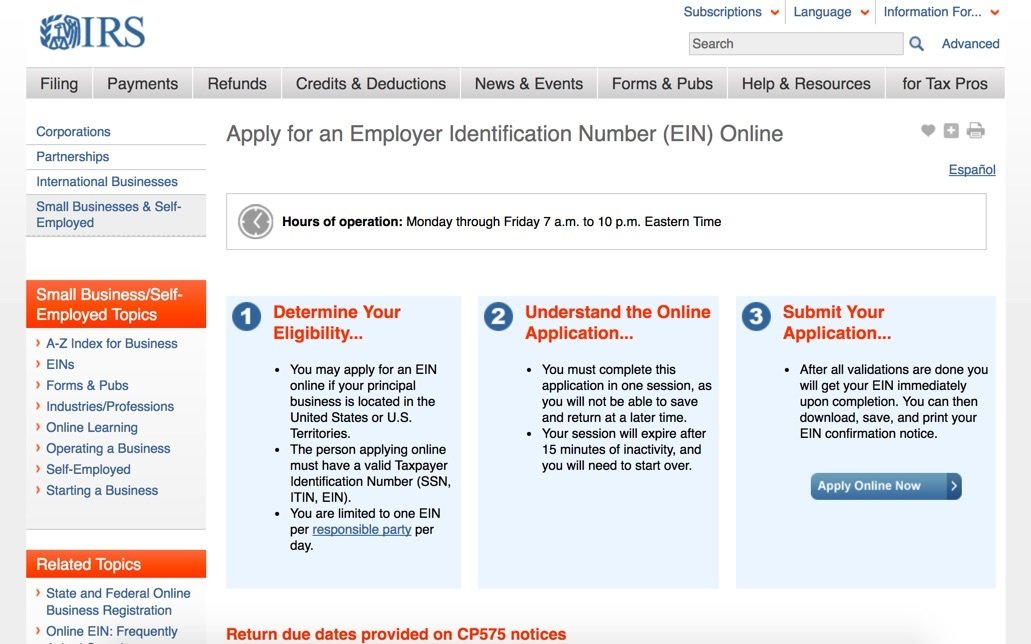Open the Help & Resources menu
The image size is (1031, 644).
coord(806,84)
